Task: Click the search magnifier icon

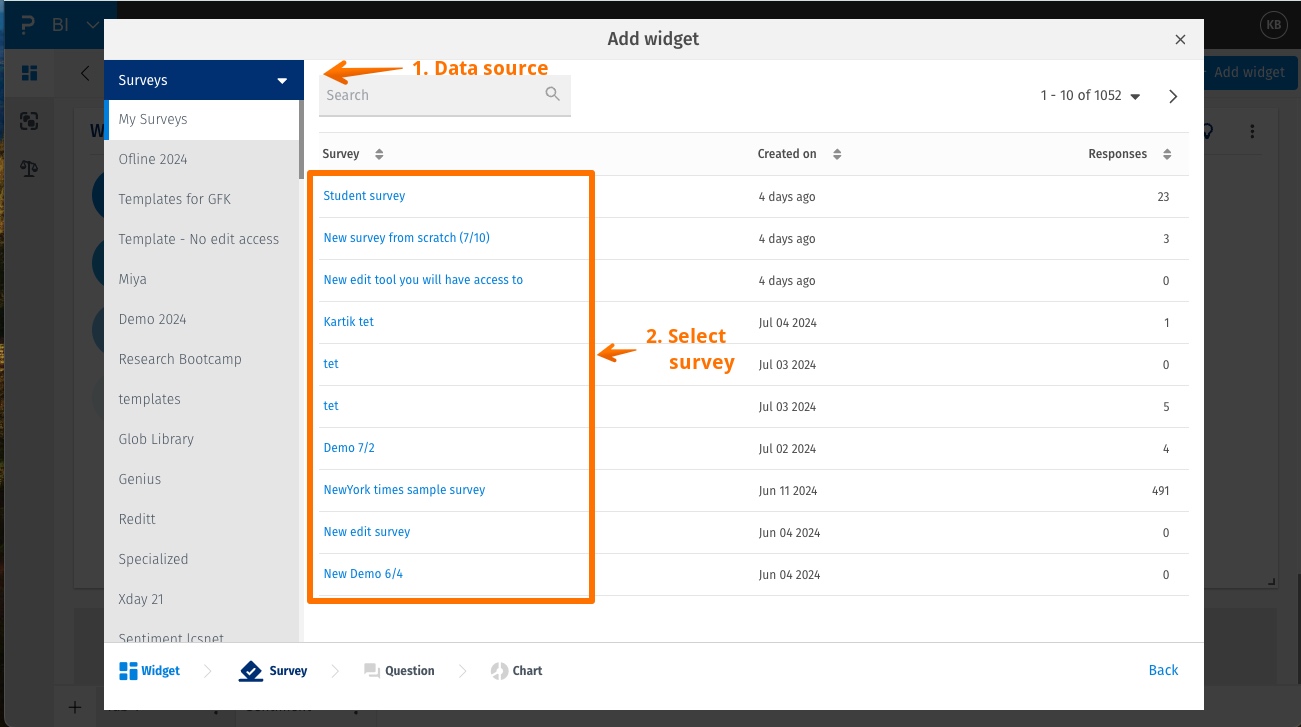Action: point(552,94)
